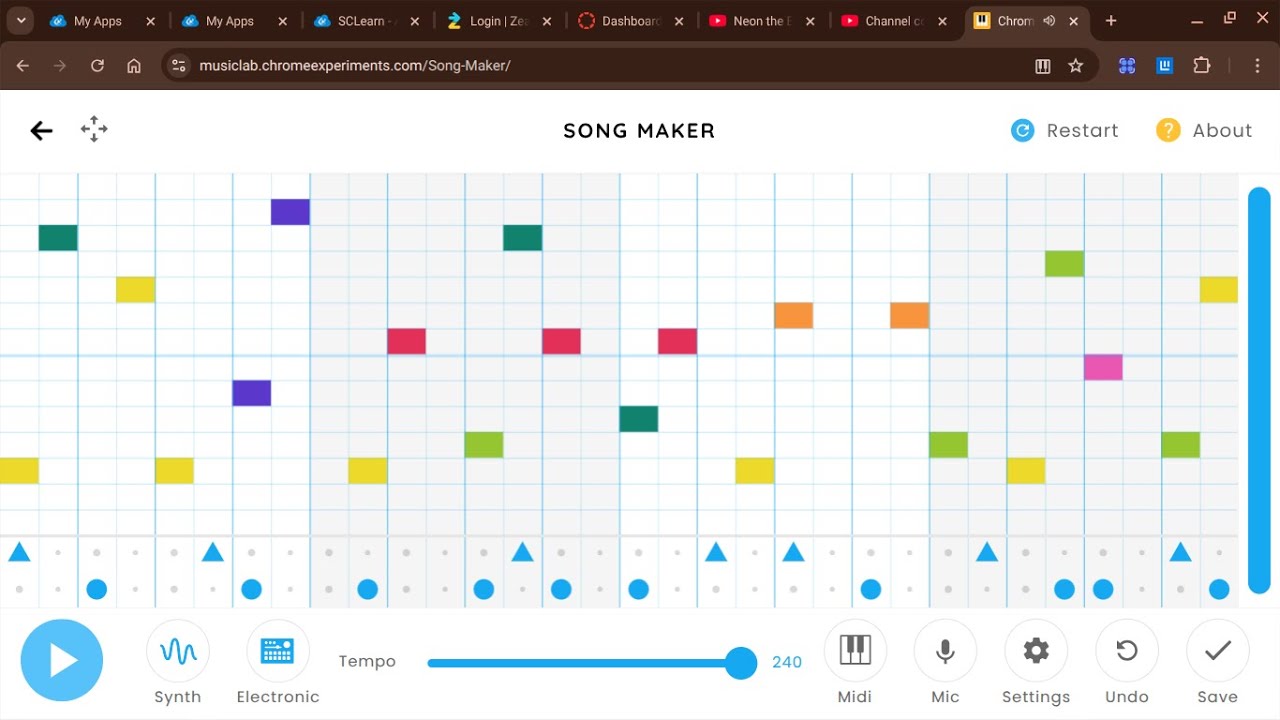Click the address bar URL
Viewport: 1280px width, 720px height.
(355, 66)
